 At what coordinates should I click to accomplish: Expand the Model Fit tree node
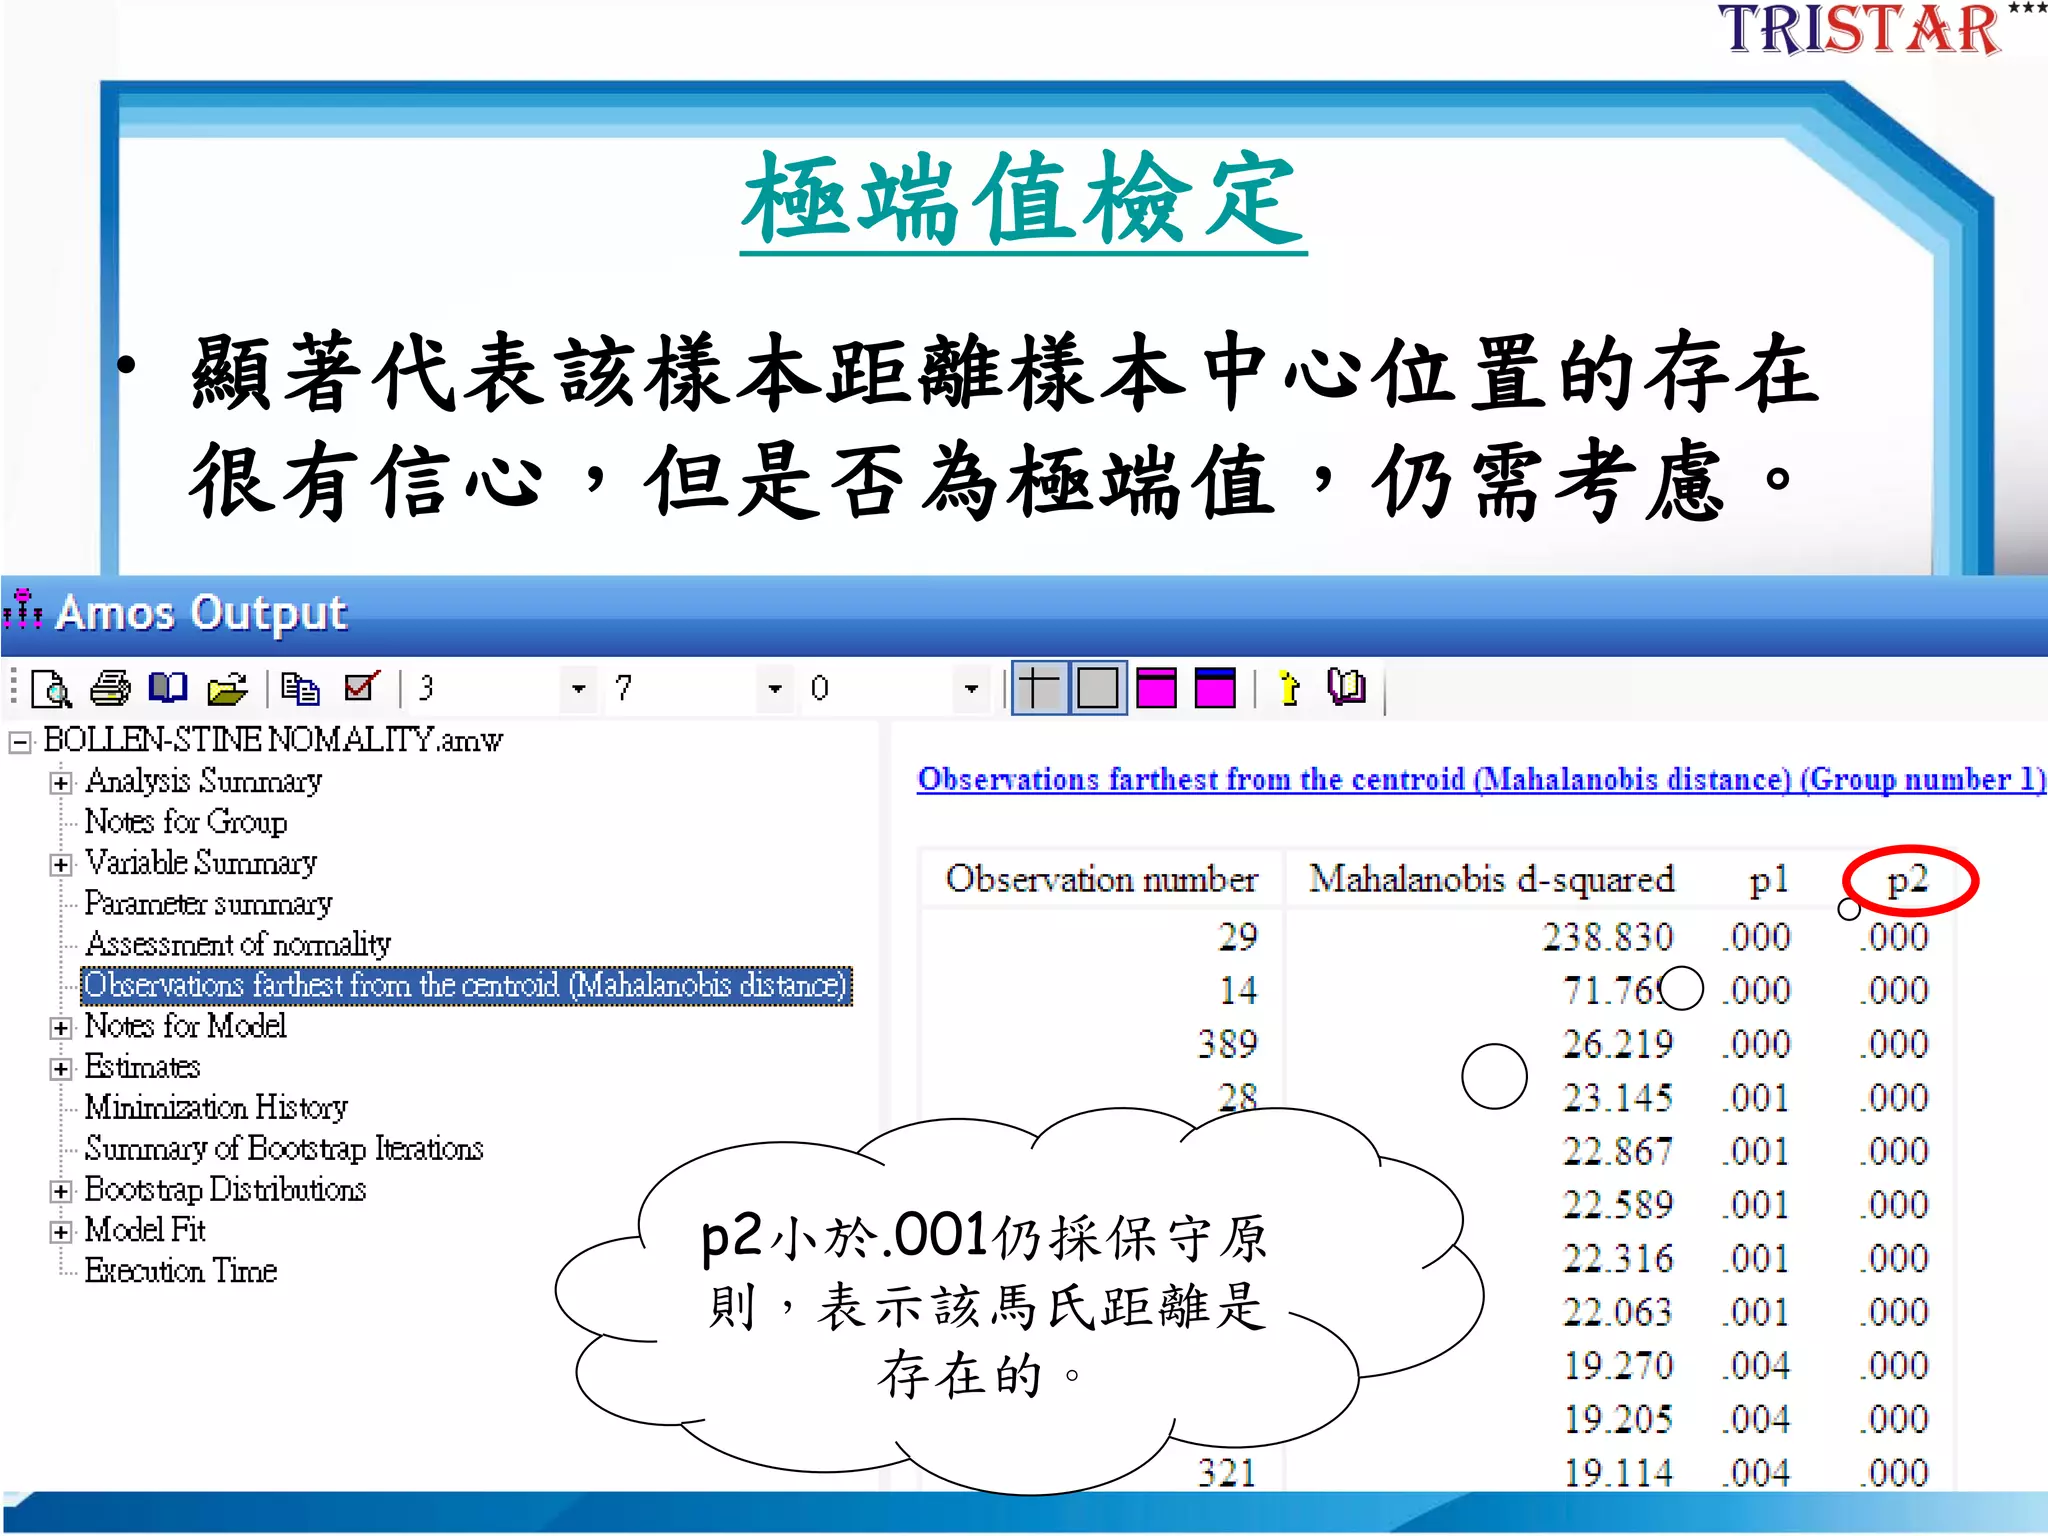[x=61, y=1232]
